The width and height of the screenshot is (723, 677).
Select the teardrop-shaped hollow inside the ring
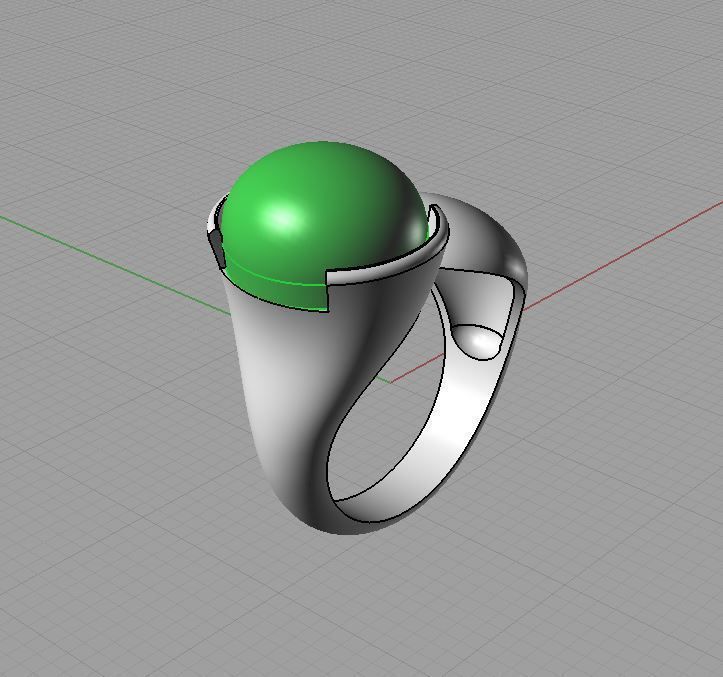click(477, 341)
